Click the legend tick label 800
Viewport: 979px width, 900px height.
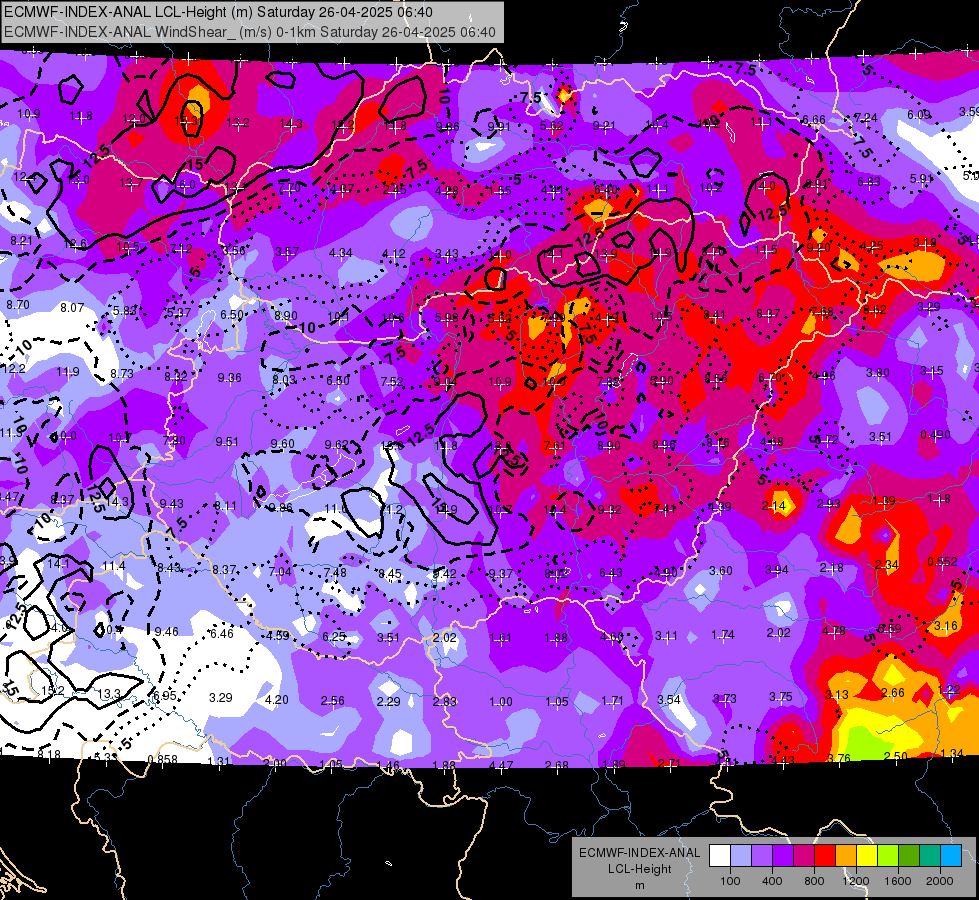[x=814, y=881]
